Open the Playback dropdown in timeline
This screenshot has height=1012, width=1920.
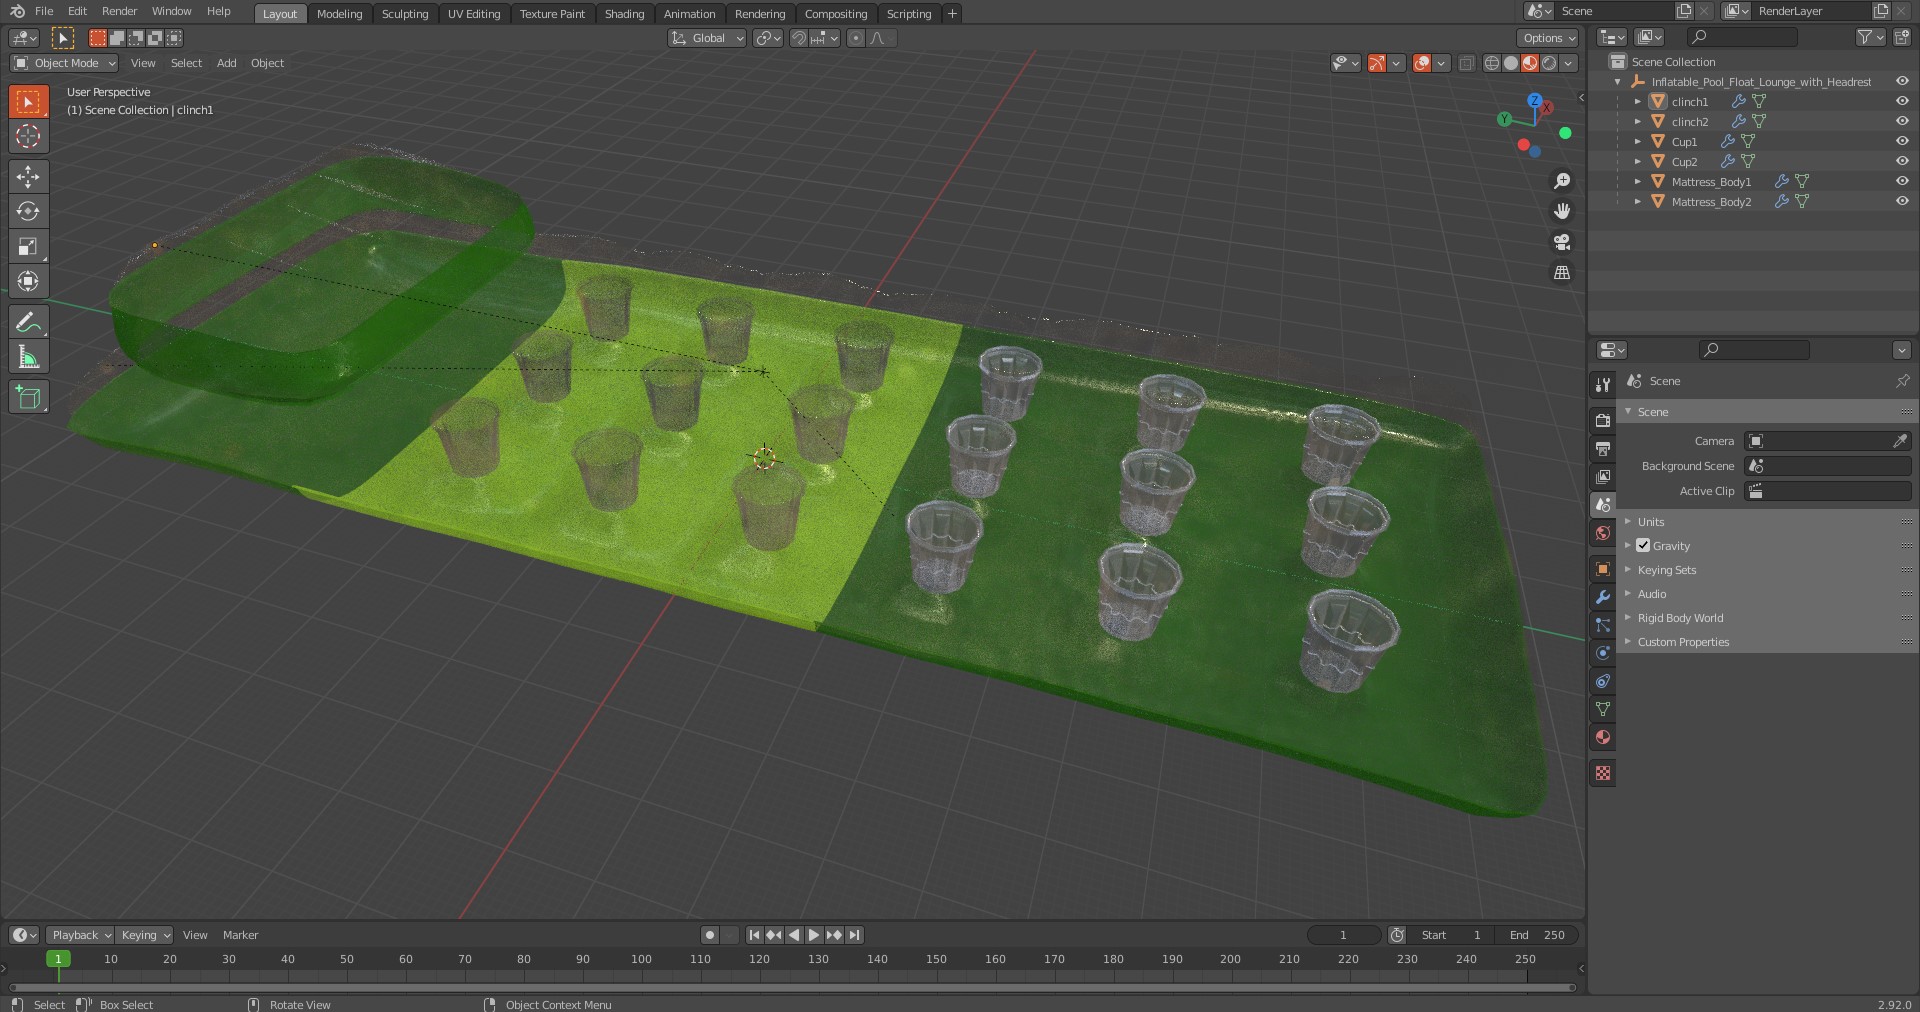click(80, 935)
